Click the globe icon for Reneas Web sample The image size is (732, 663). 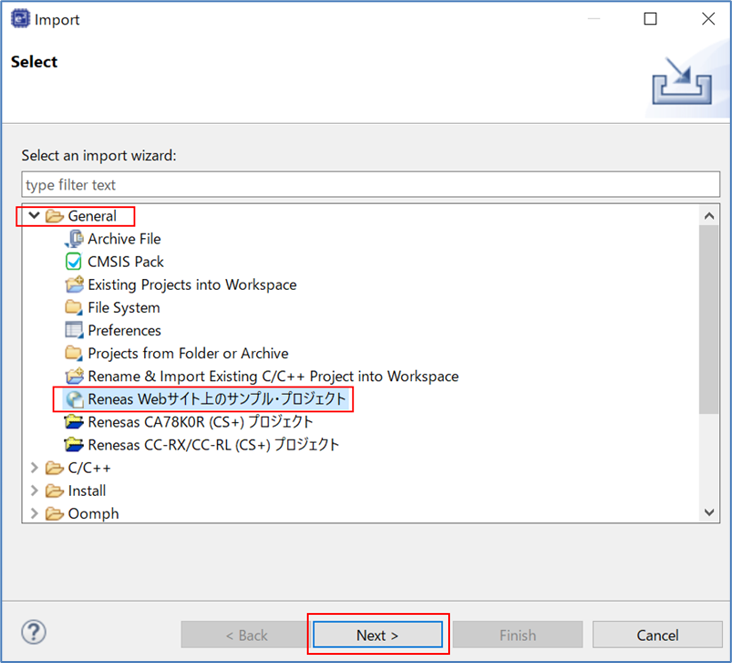tap(75, 400)
